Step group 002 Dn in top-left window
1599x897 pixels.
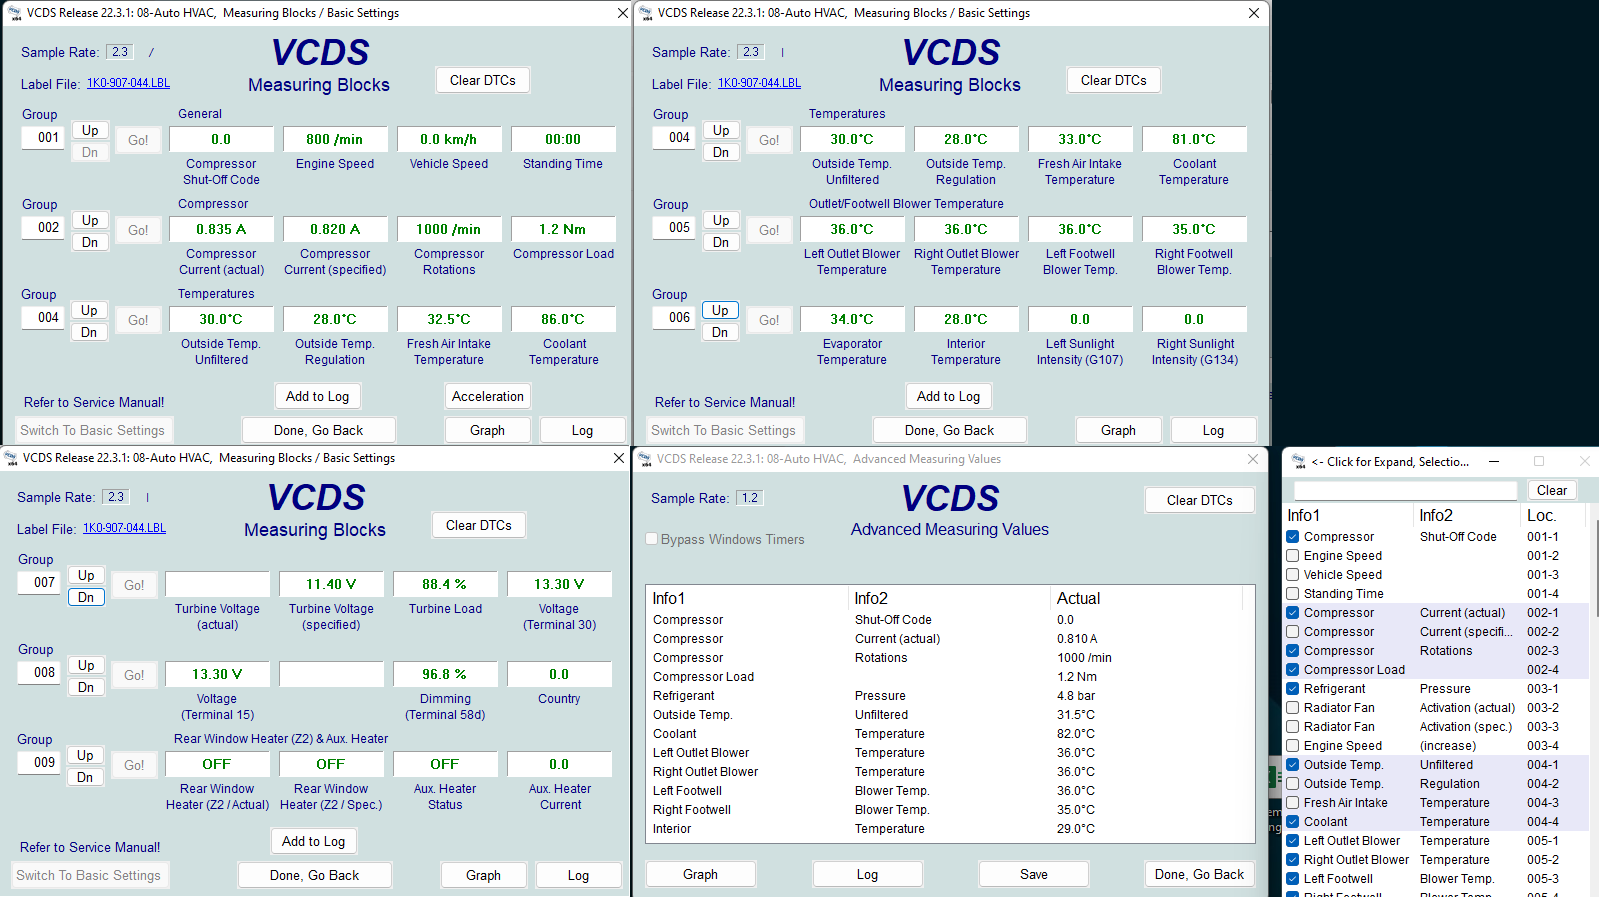[90, 242]
